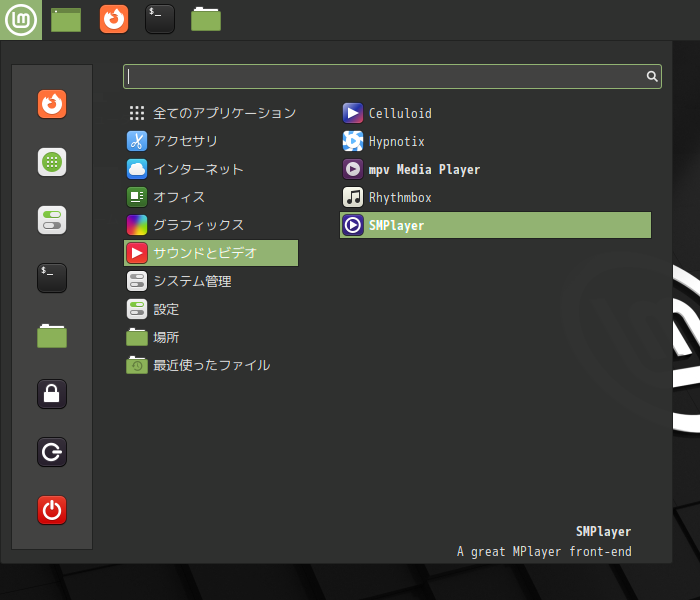Click the magnifier icon in search box
The image size is (700, 600).
pos(652,76)
